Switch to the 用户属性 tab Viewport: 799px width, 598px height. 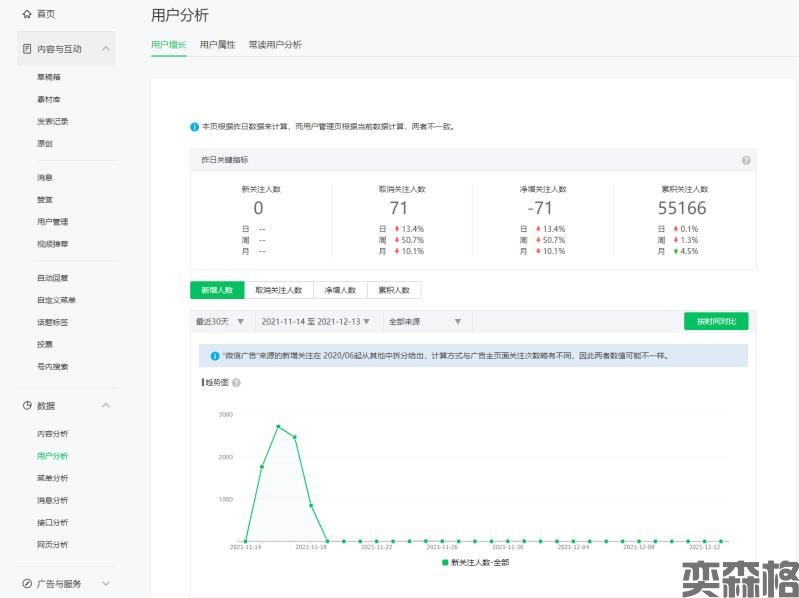point(217,45)
